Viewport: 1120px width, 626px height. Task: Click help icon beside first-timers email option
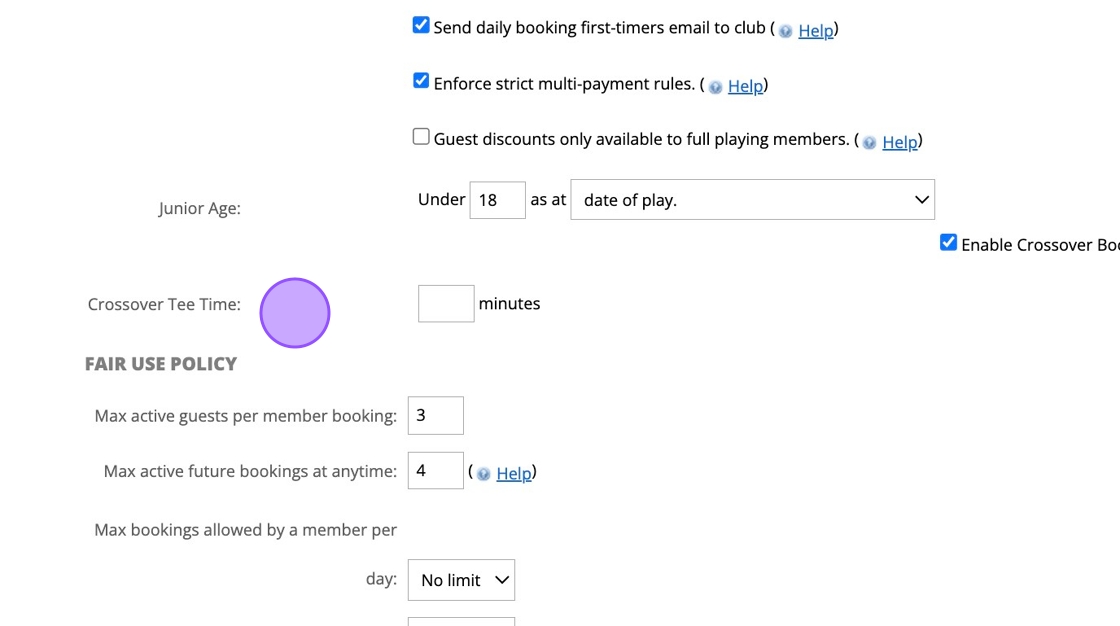point(785,31)
